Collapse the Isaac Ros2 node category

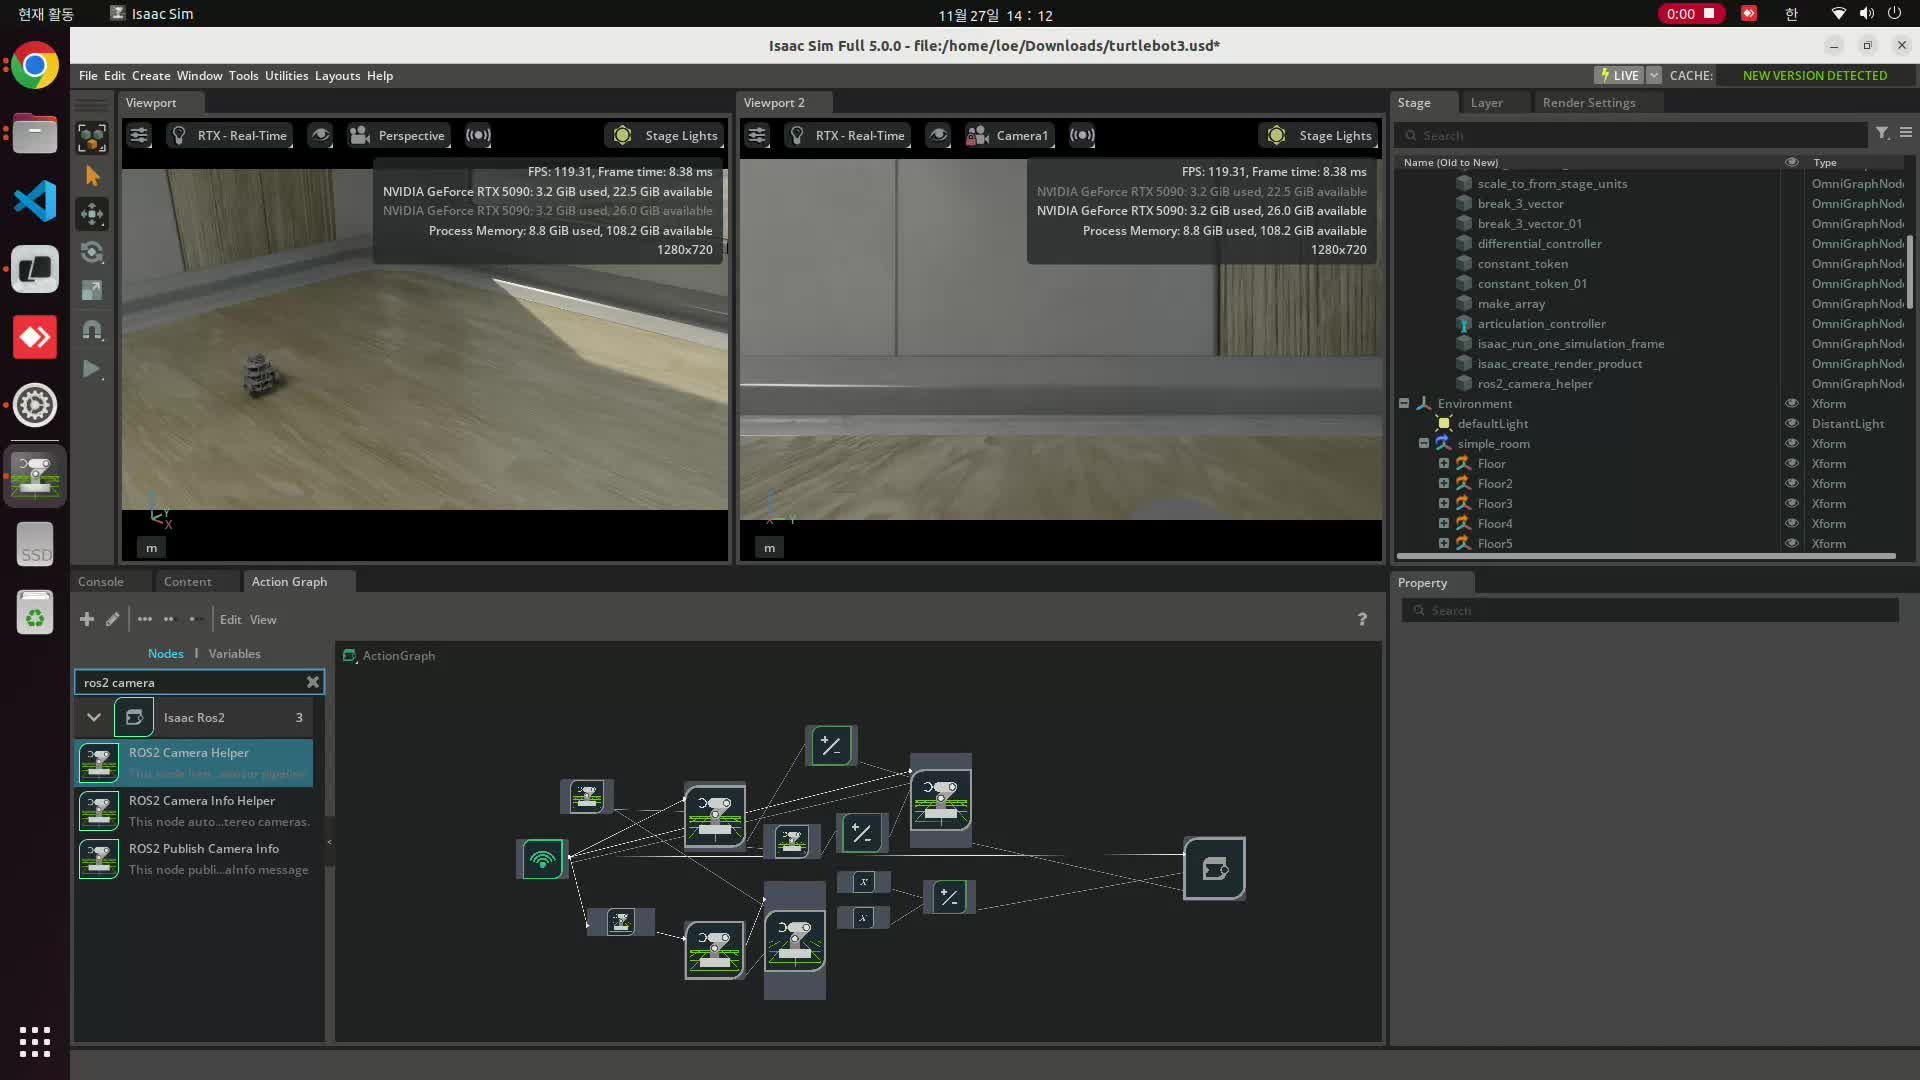pos(94,717)
